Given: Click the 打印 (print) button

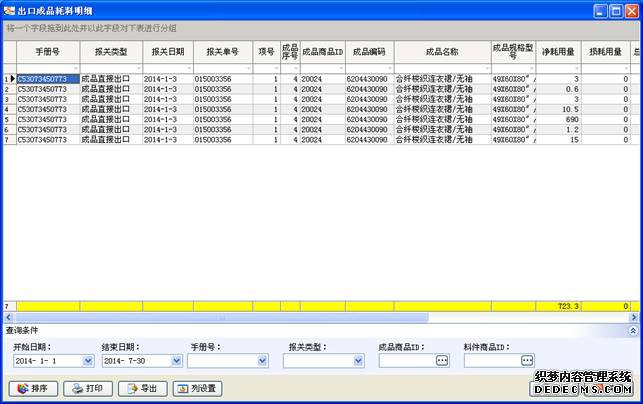Looking at the screenshot, I should tap(87, 388).
